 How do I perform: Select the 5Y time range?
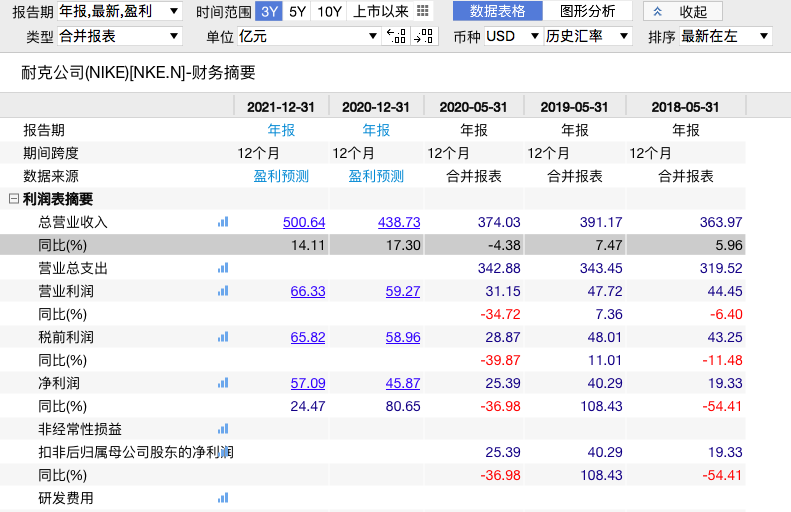tap(297, 12)
